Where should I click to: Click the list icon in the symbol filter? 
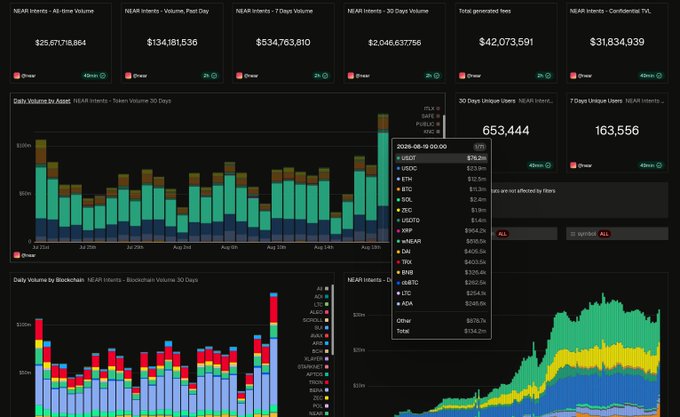tap(572, 234)
